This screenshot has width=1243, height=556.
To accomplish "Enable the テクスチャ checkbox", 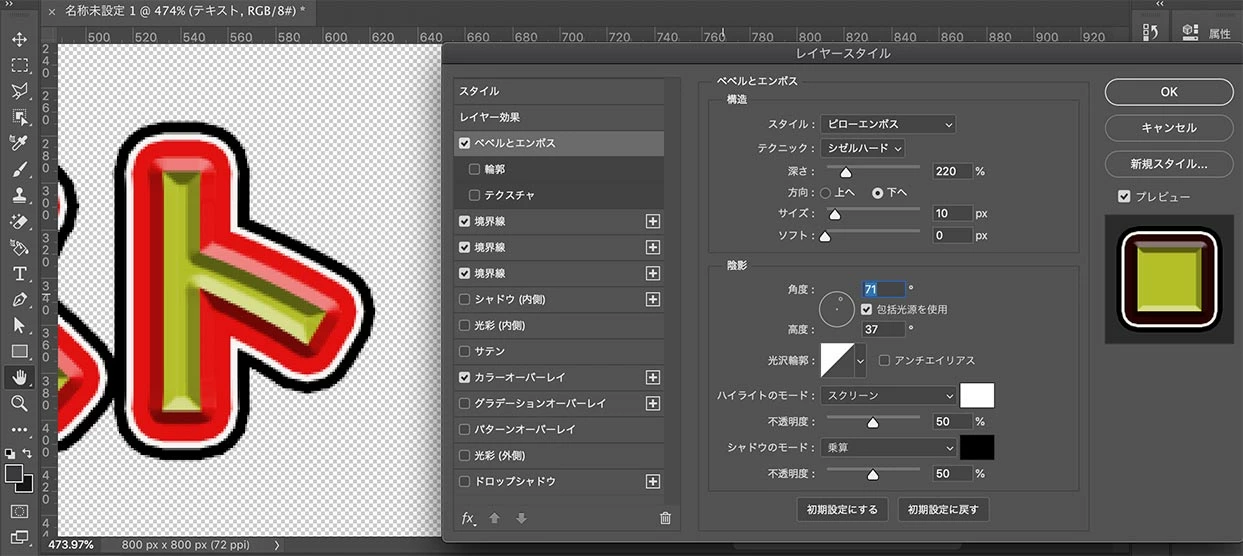I will pyautogui.click(x=474, y=195).
